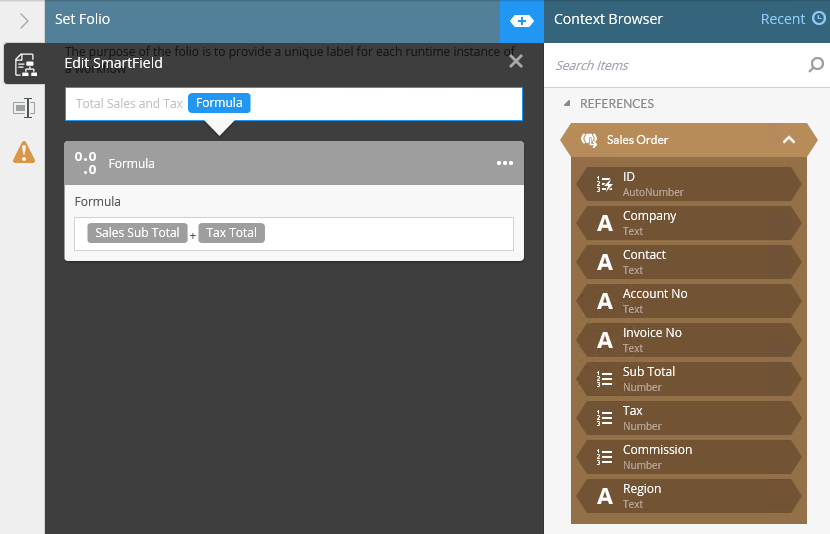Click the search magnifier icon
Image resolution: width=830 pixels, height=534 pixels.
816,65
